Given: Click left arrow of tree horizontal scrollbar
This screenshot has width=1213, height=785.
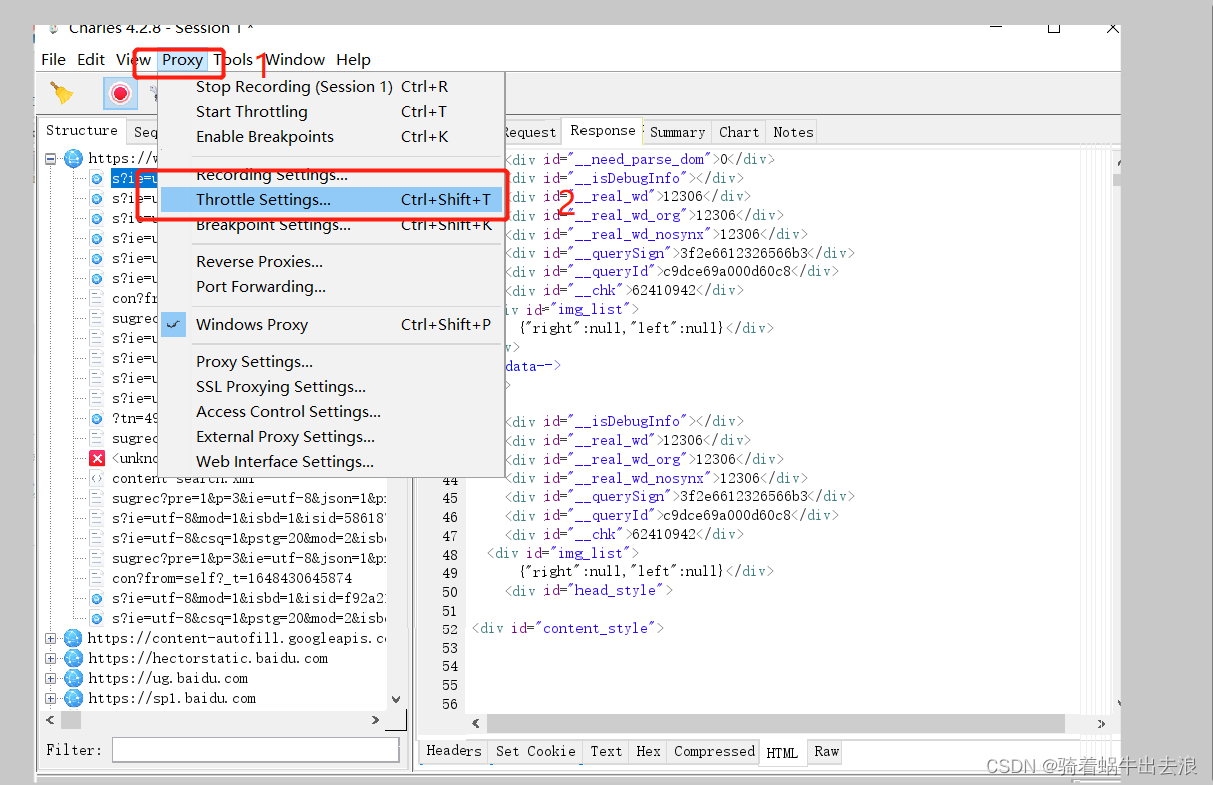Looking at the screenshot, I should coord(51,720).
